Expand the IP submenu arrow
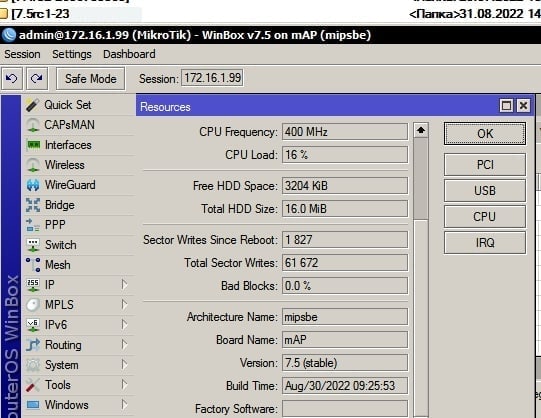Viewport: 541px width, 418px height. (125, 285)
